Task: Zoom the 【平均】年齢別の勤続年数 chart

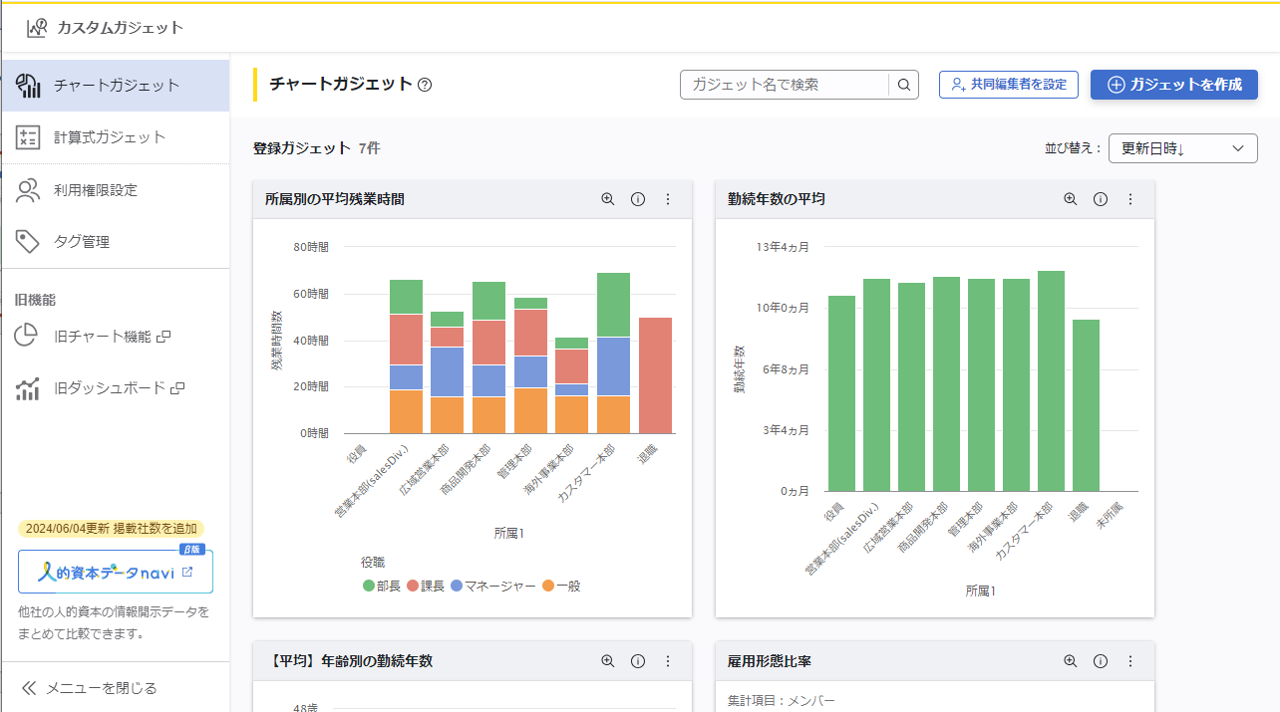Action: [608, 661]
